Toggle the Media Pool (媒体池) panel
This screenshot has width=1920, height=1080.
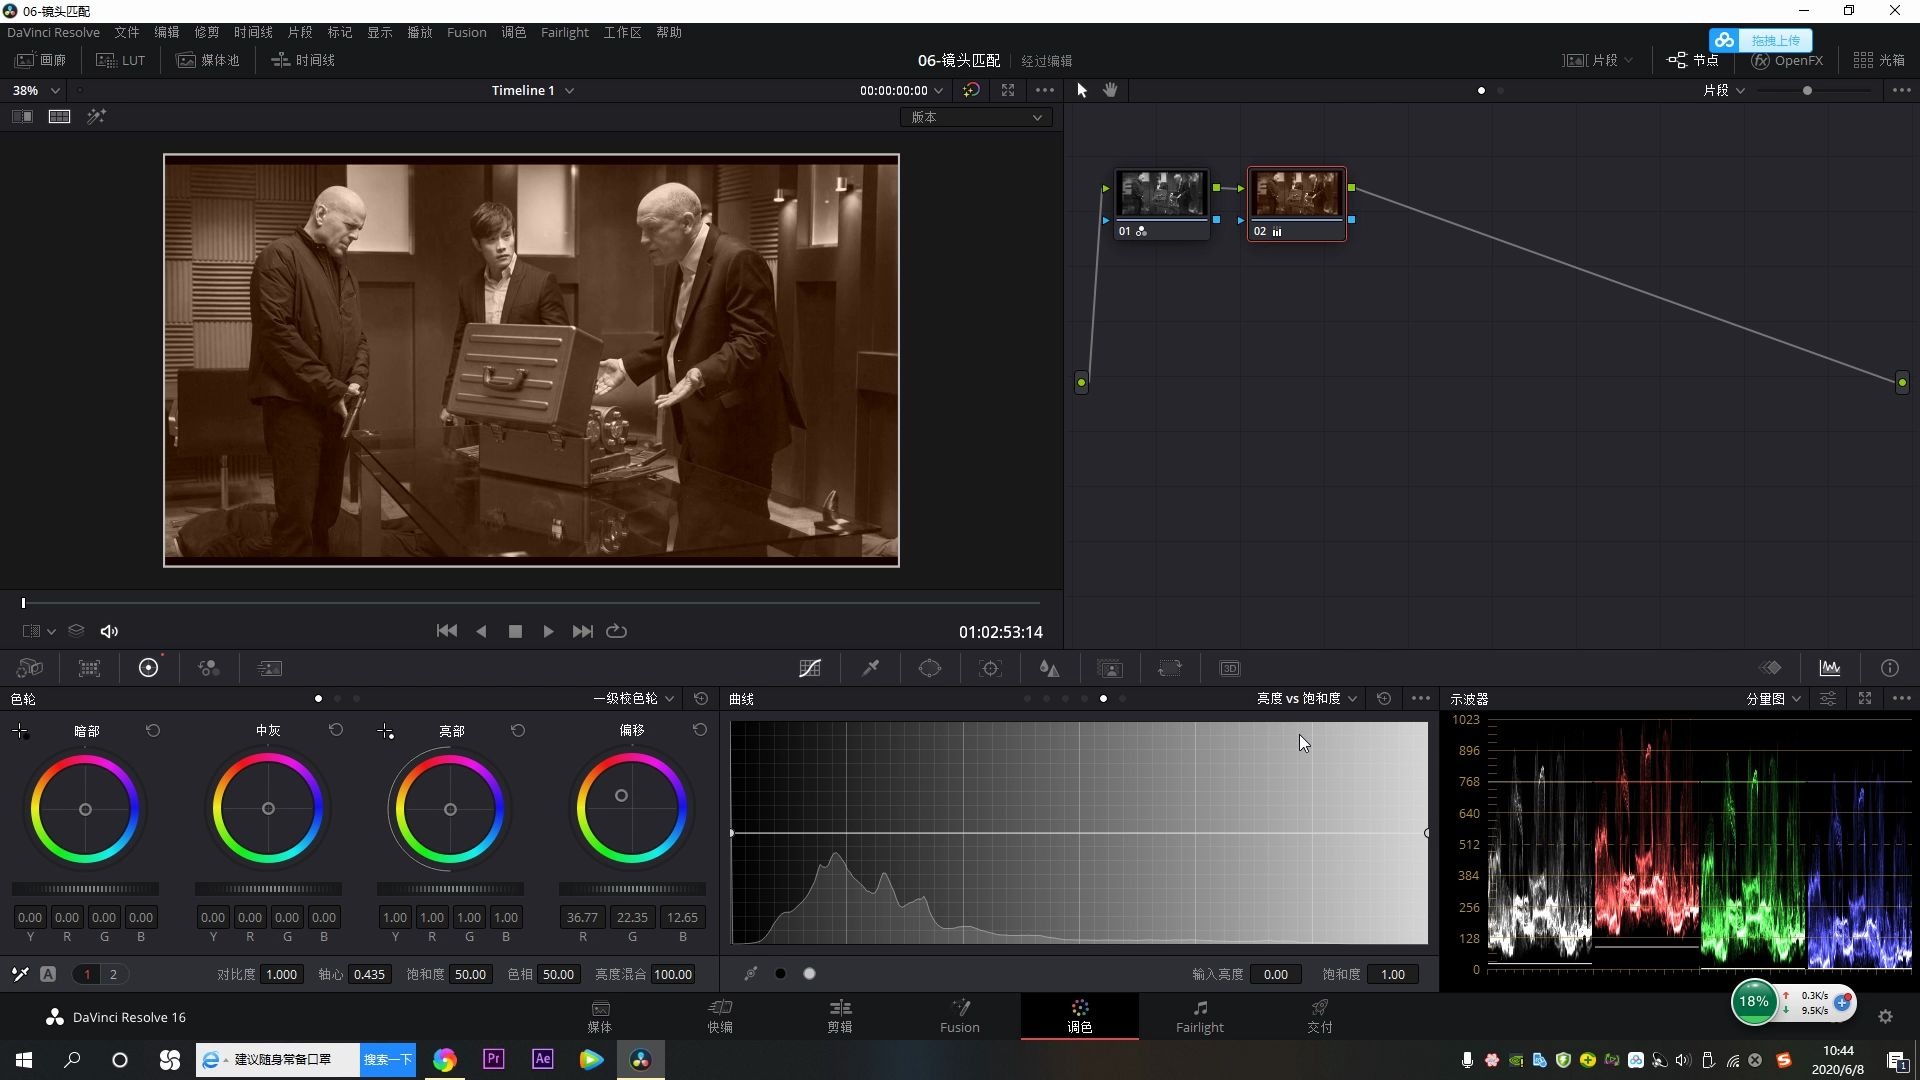click(208, 60)
